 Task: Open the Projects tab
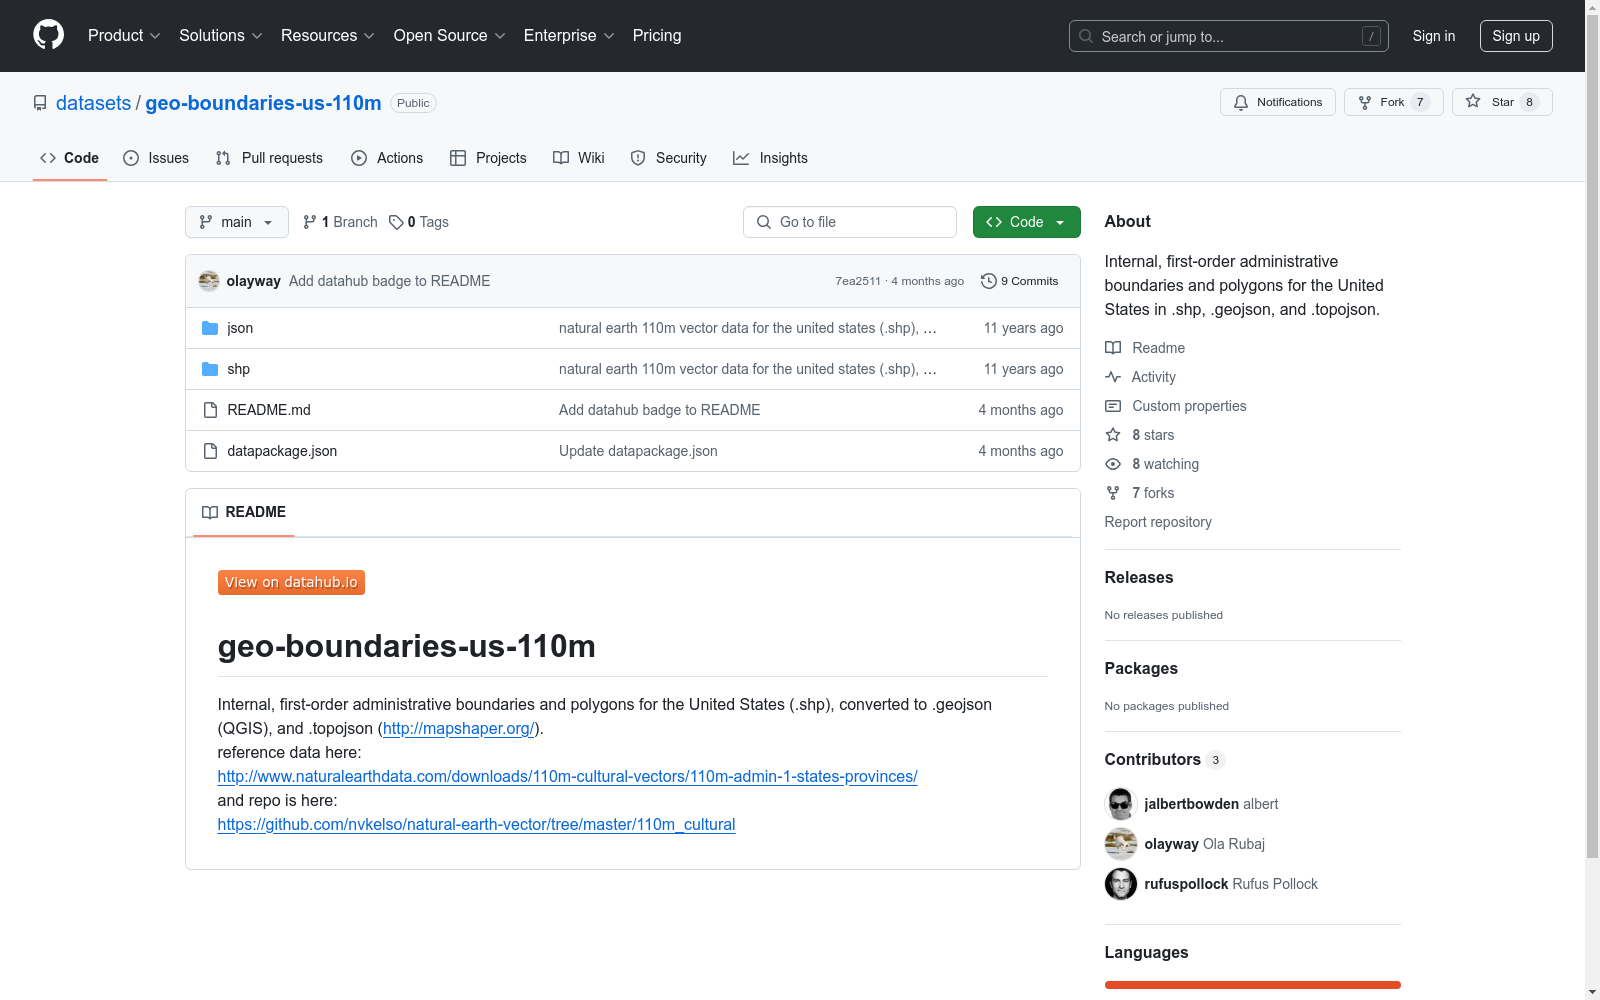point(488,158)
